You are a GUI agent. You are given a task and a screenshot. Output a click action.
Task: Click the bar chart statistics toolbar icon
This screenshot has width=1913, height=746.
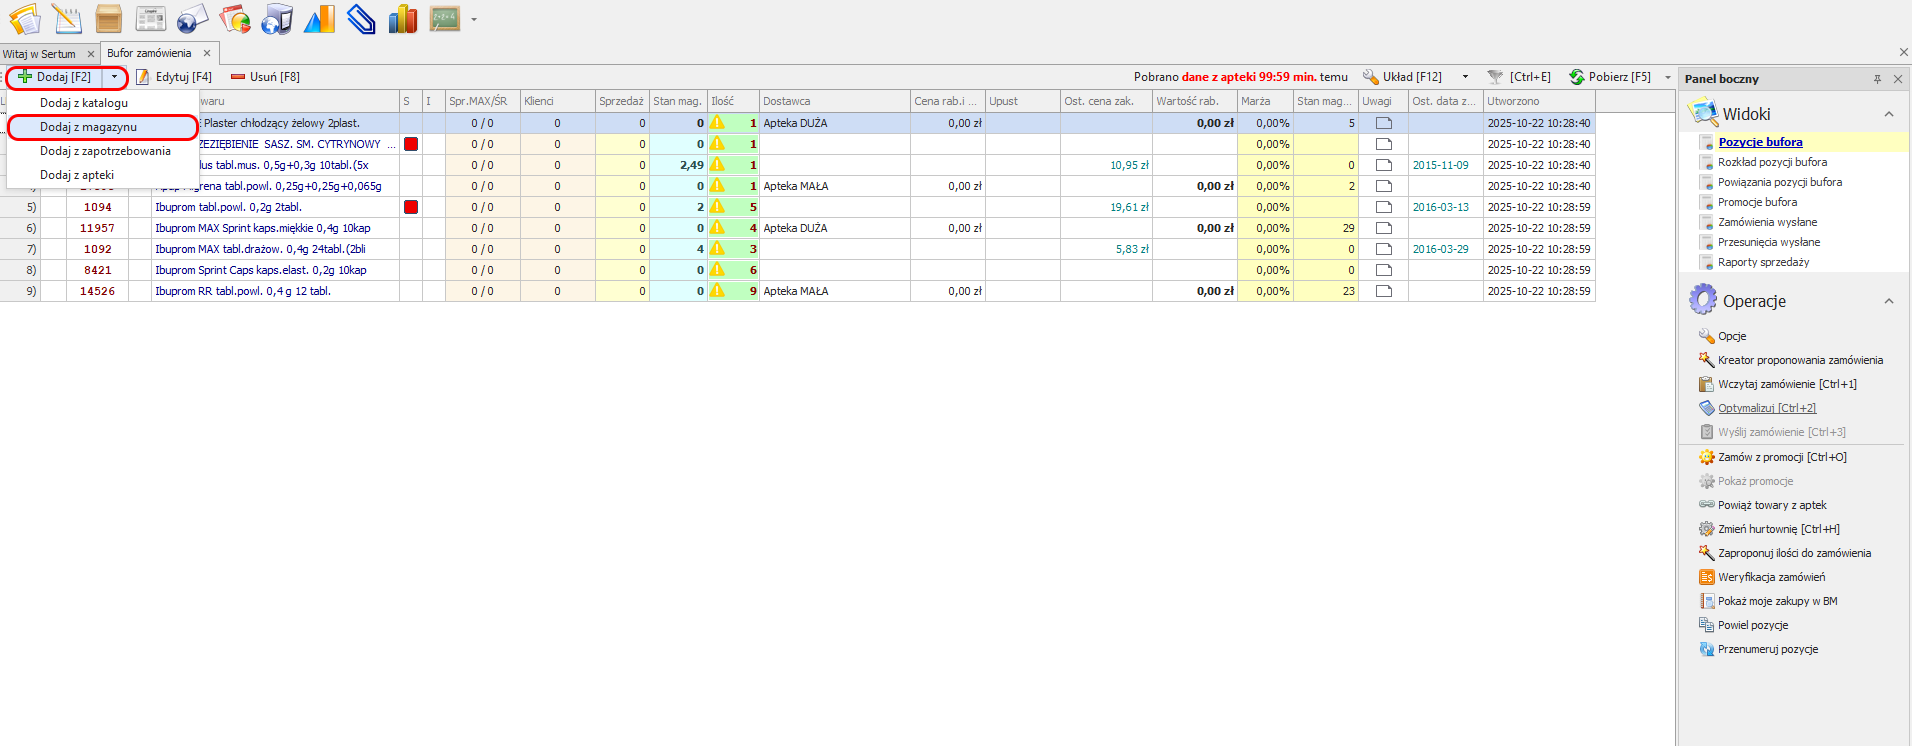402,19
